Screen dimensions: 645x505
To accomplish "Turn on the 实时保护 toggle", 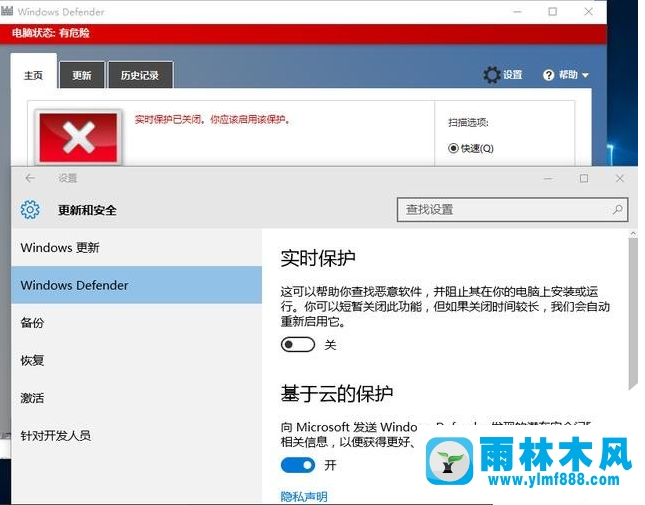I will click(x=298, y=345).
